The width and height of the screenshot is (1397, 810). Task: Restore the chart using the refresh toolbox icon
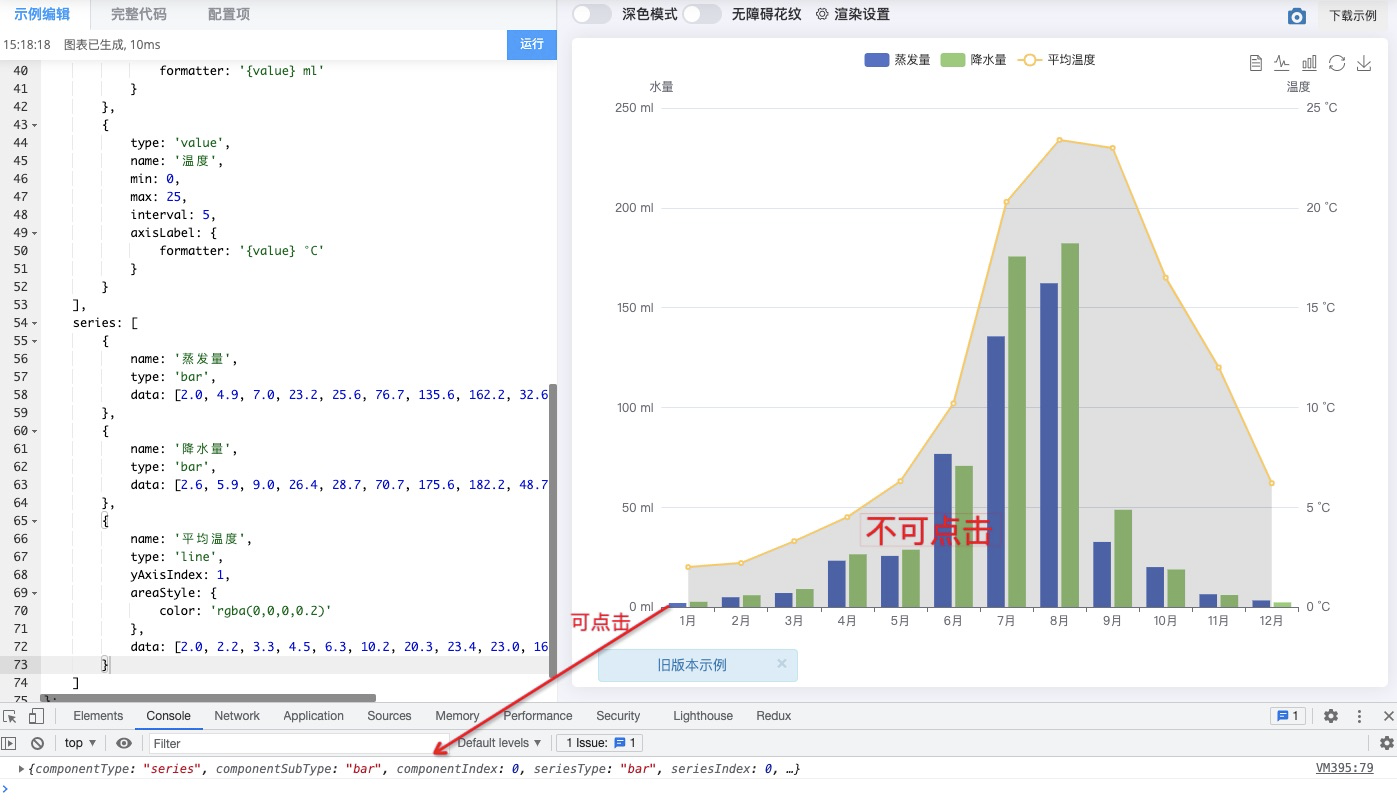tap(1336, 62)
